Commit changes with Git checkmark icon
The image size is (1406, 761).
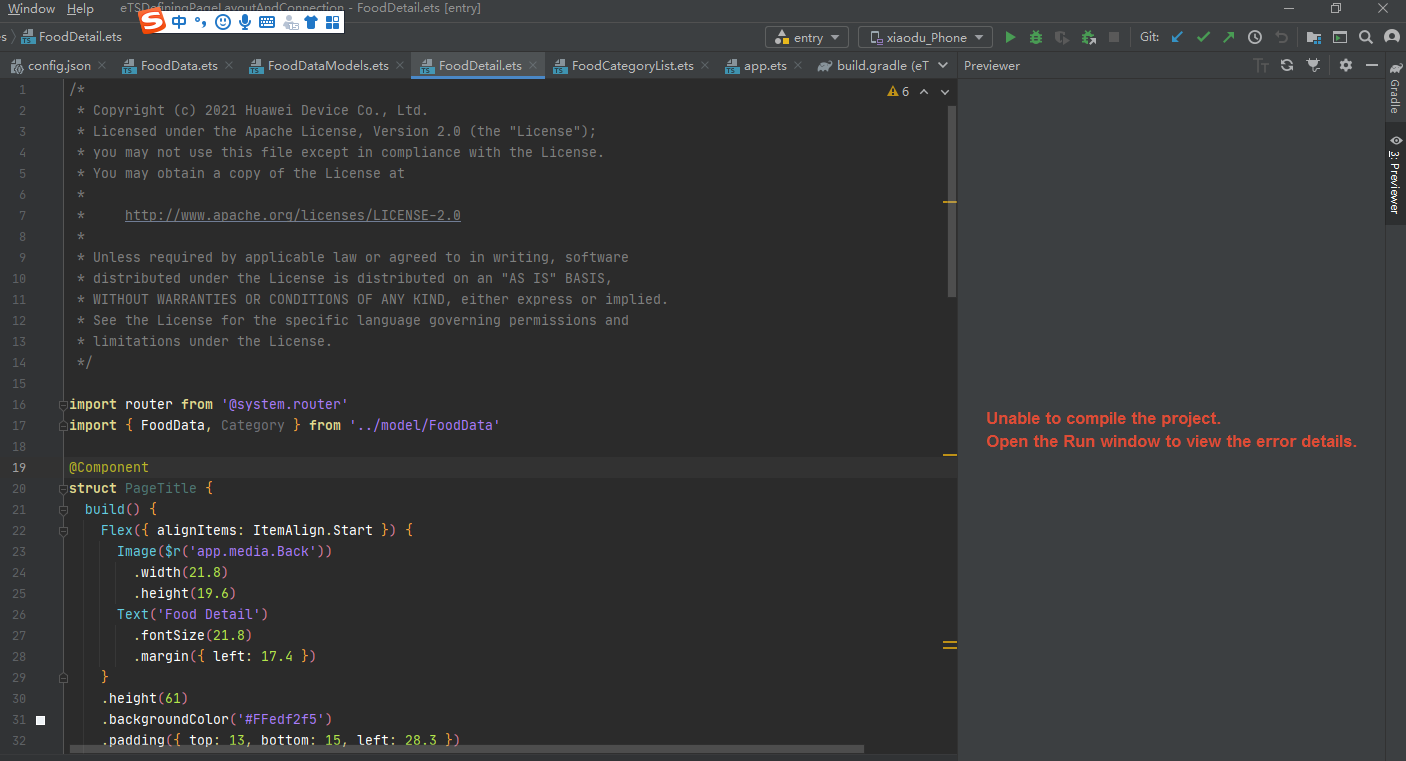click(x=1203, y=37)
